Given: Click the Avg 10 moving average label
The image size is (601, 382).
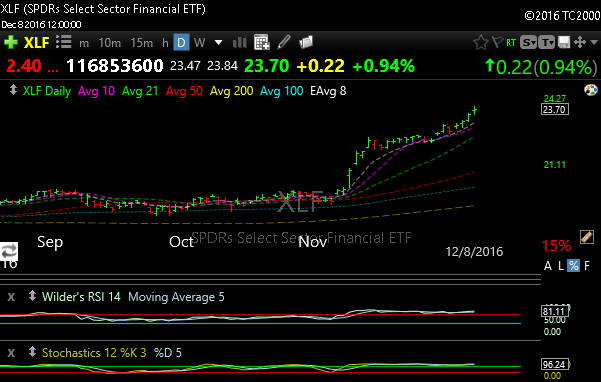Looking at the screenshot, I should (x=97, y=91).
